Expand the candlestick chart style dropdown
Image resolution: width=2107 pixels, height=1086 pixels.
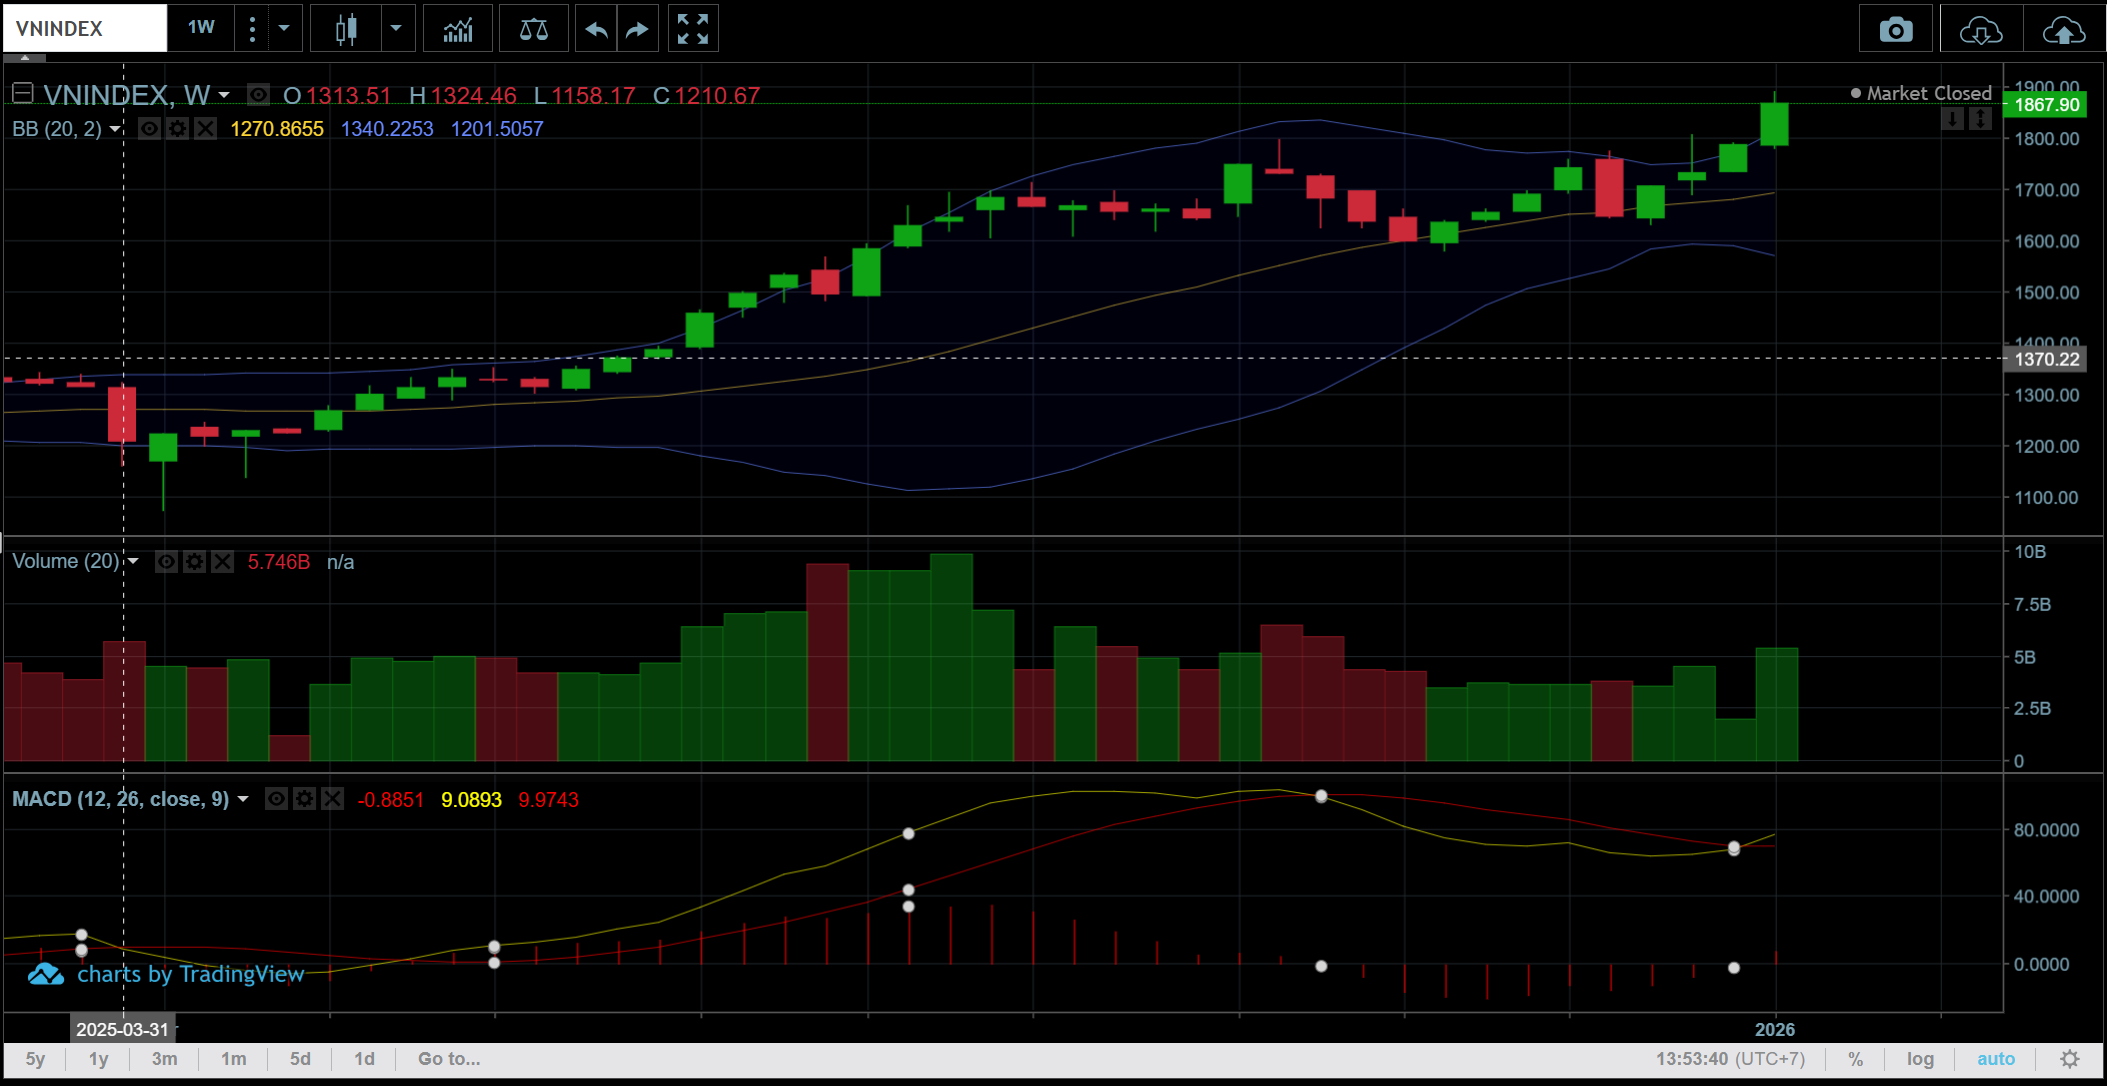tap(396, 28)
